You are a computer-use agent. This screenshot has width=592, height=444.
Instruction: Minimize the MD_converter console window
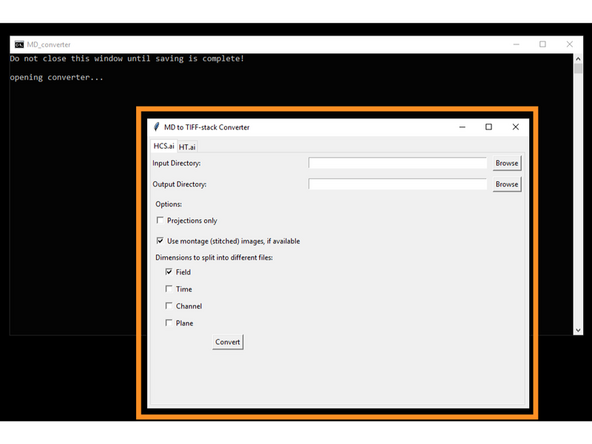tap(516, 45)
